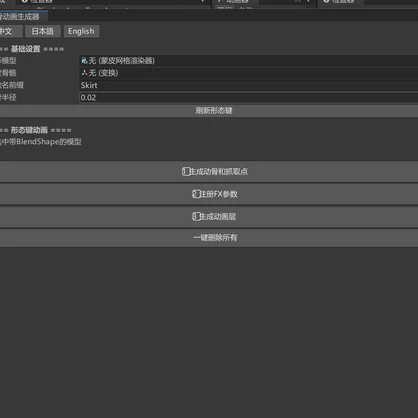Viewport: 418px width, 418px height.
Task: Click the BlendShape的模型 hint text
Action: (x=49, y=142)
